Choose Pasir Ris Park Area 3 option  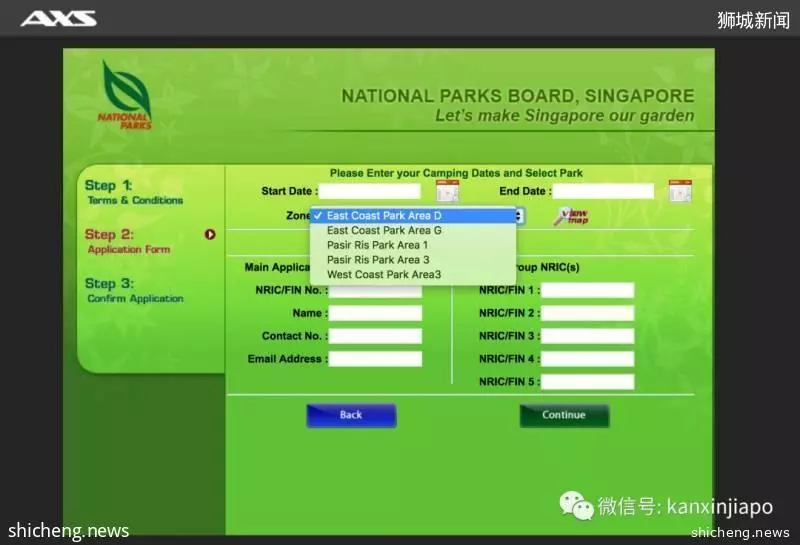pos(413,260)
